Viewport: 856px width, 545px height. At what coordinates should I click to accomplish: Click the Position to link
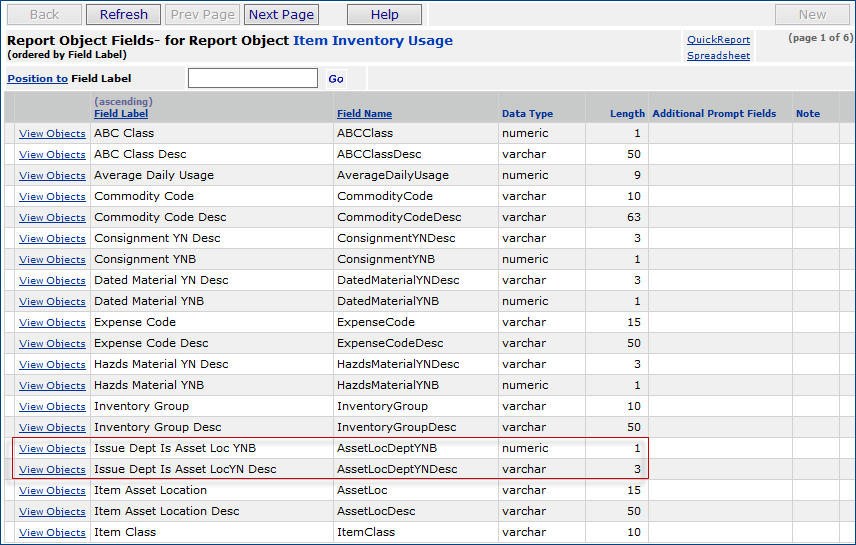click(37, 79)
